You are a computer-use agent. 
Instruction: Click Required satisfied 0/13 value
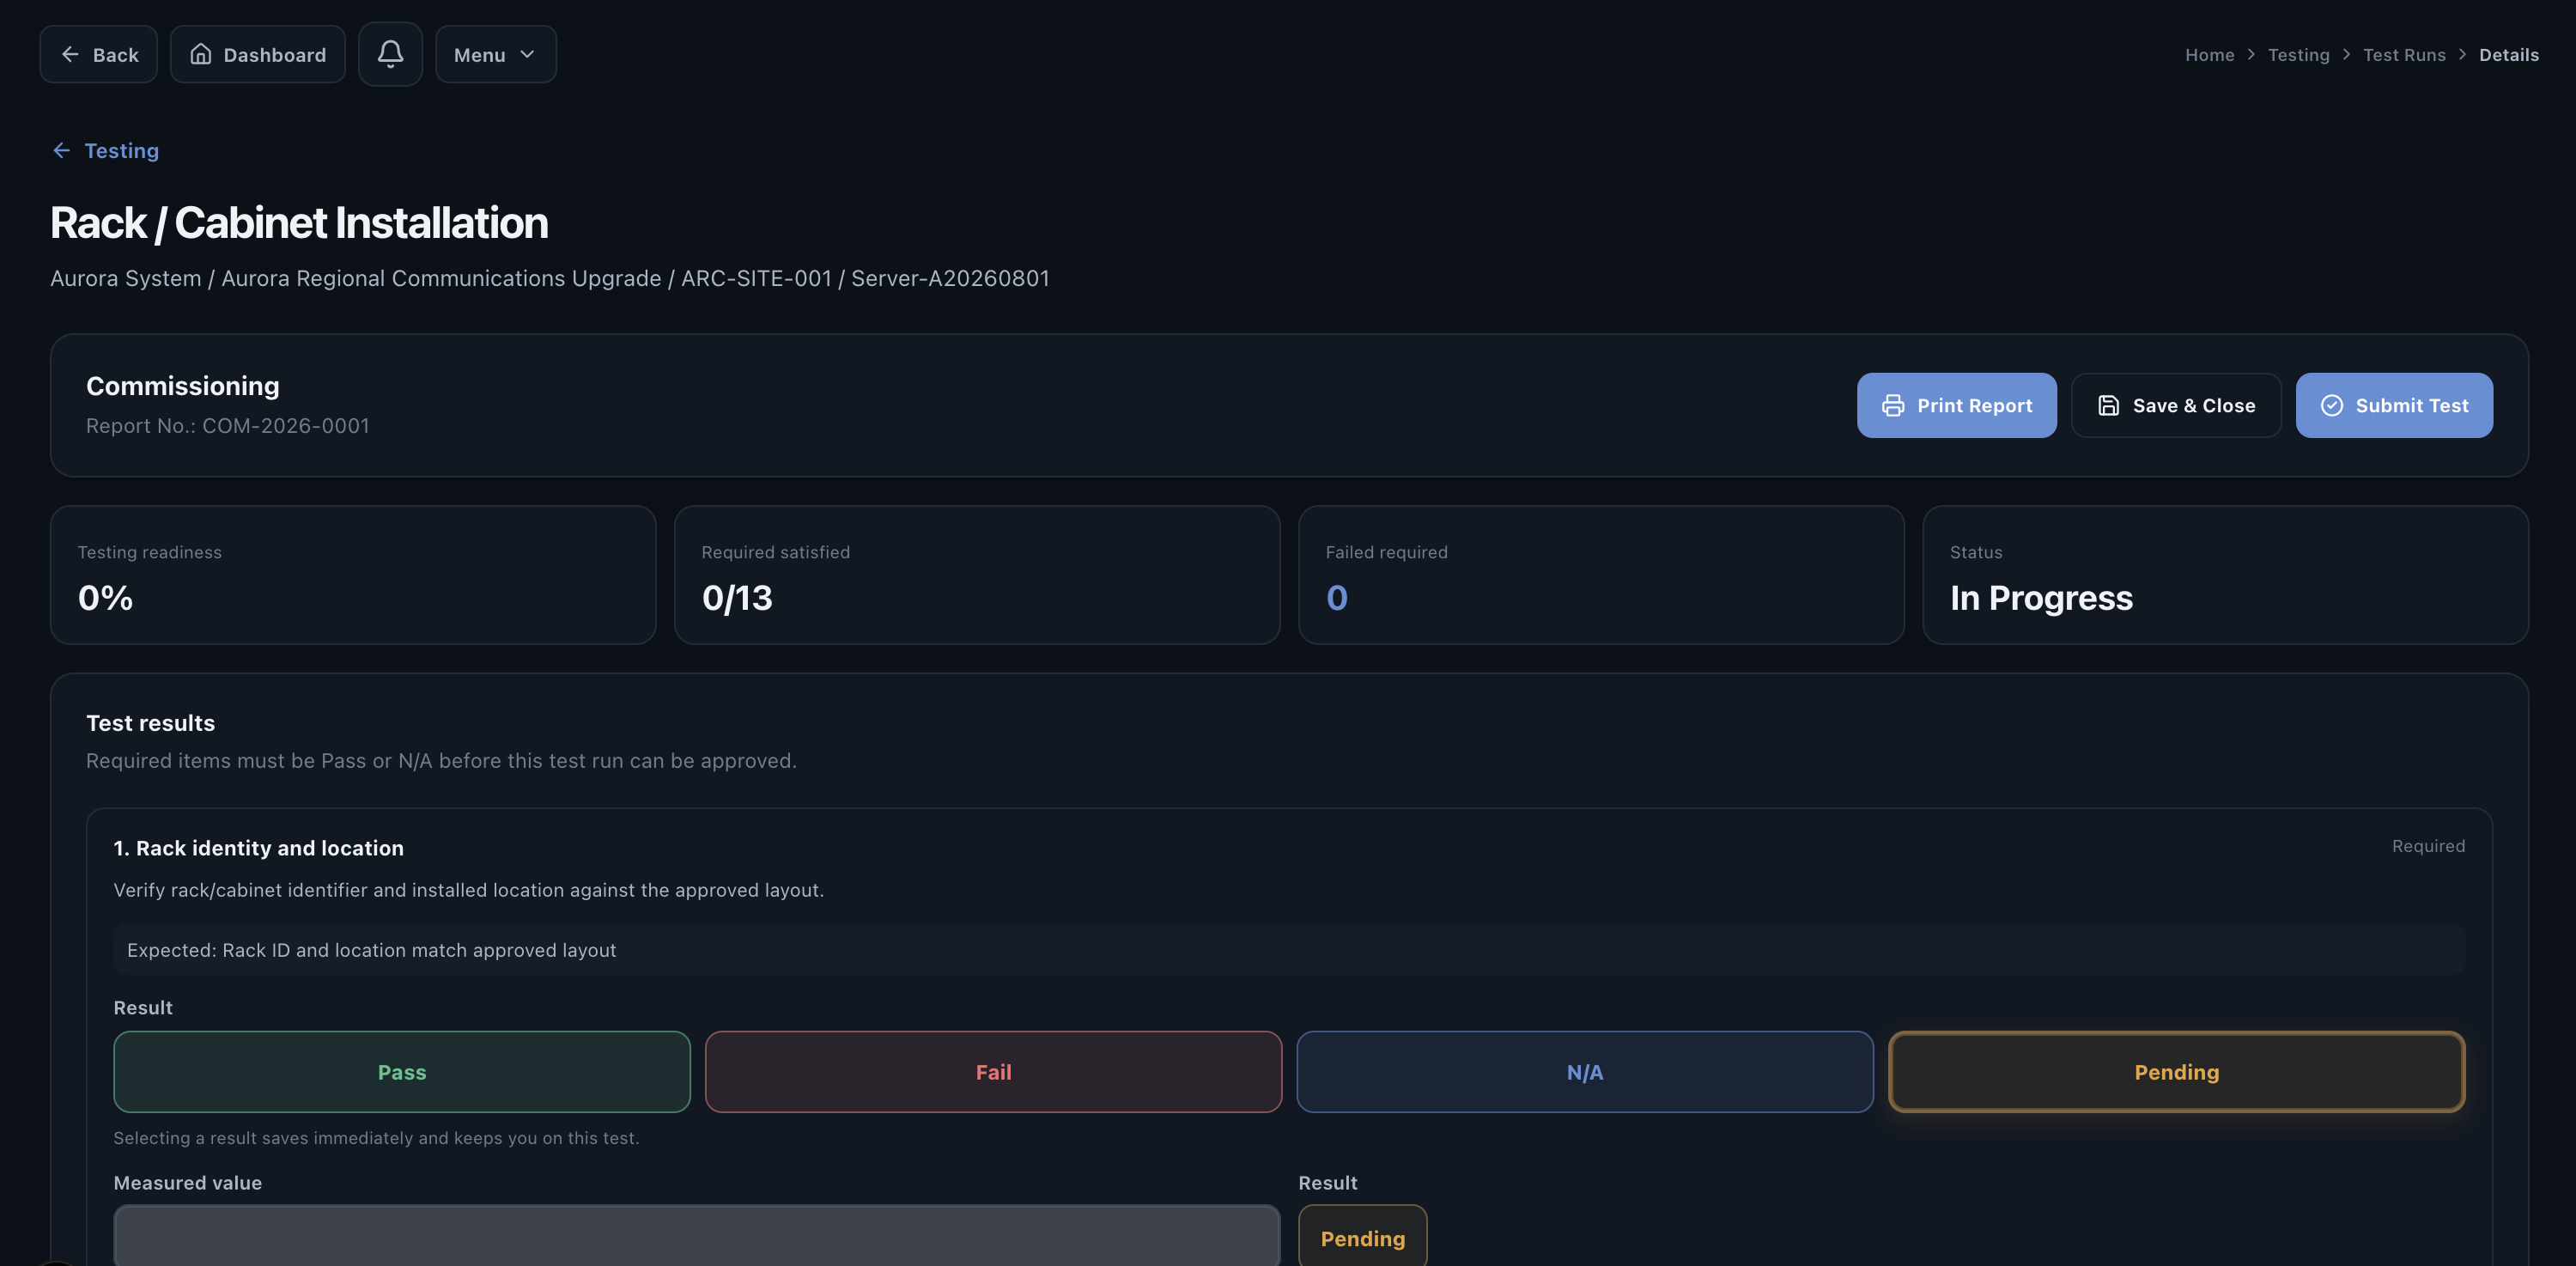tap(737, 597)
